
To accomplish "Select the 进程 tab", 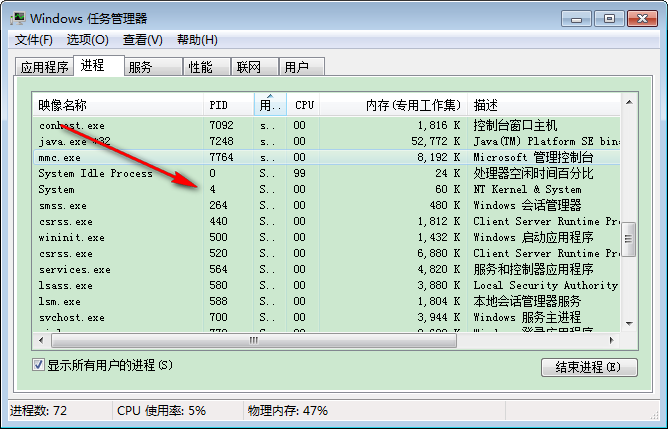I will 99,66.
